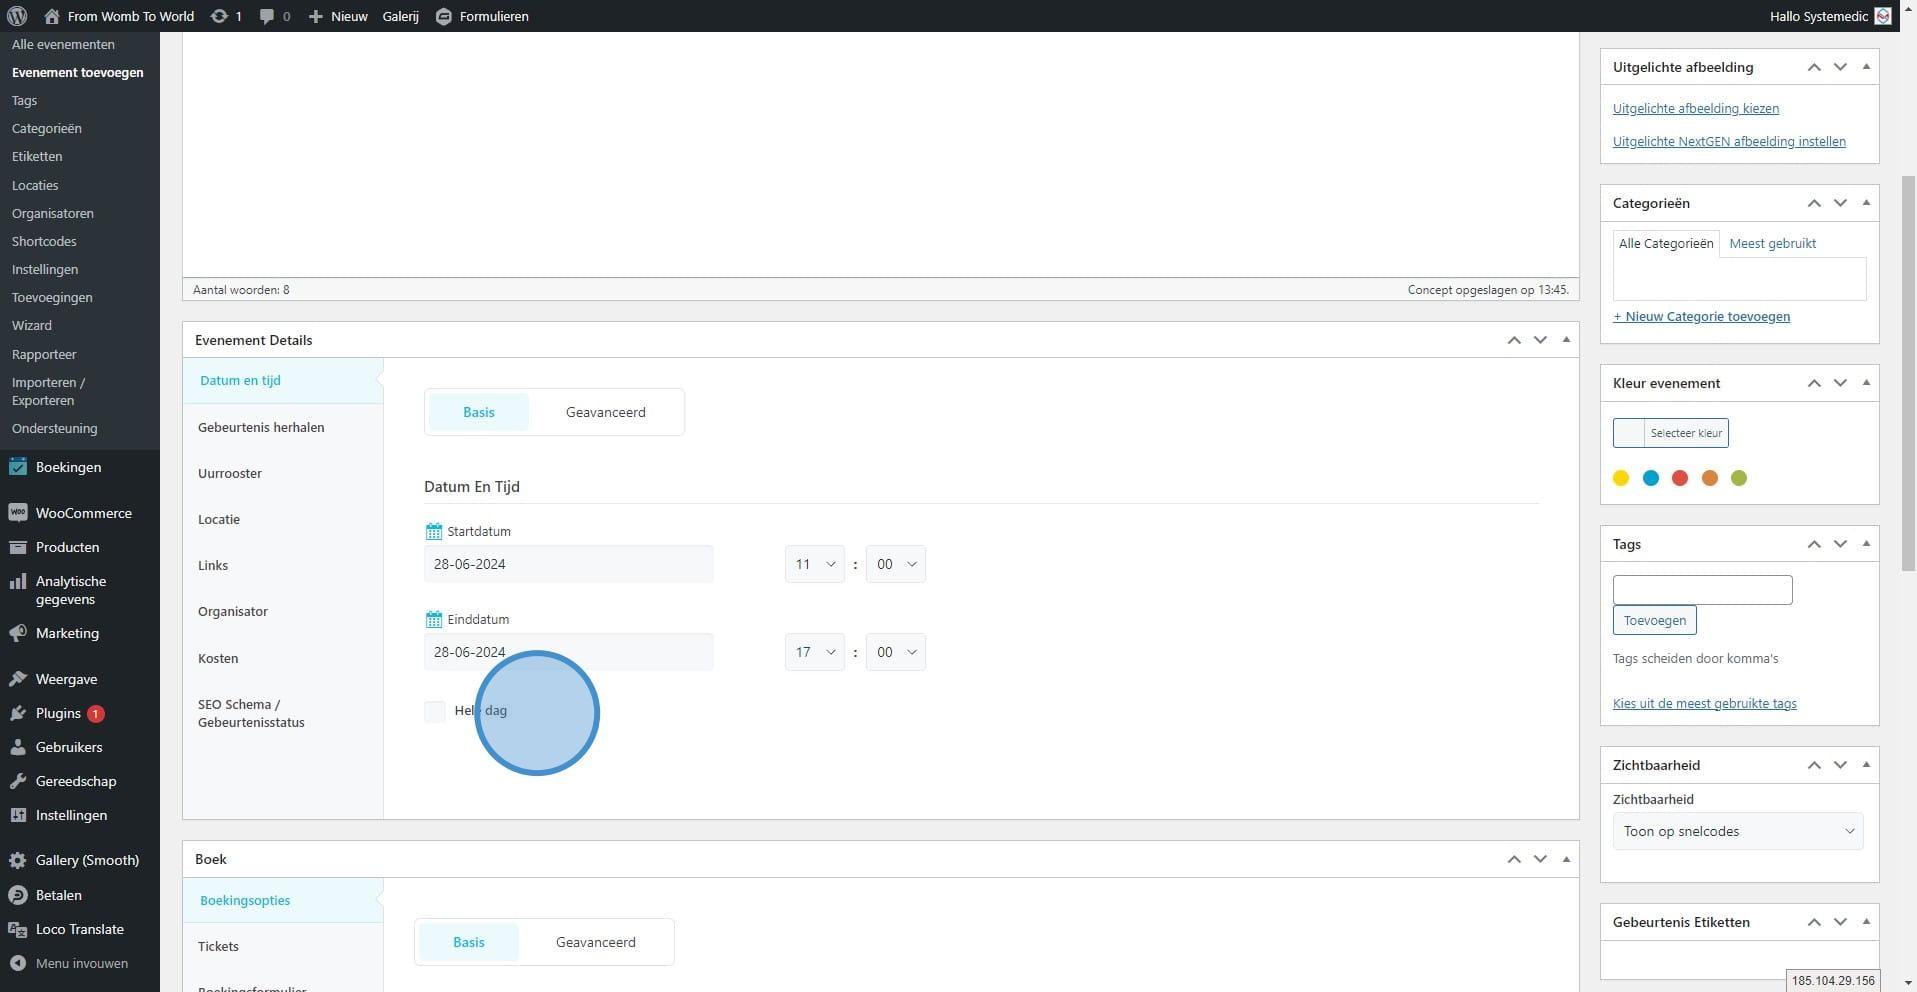Open WooCommerce from the sidebar icon

[x=17, y=513]
